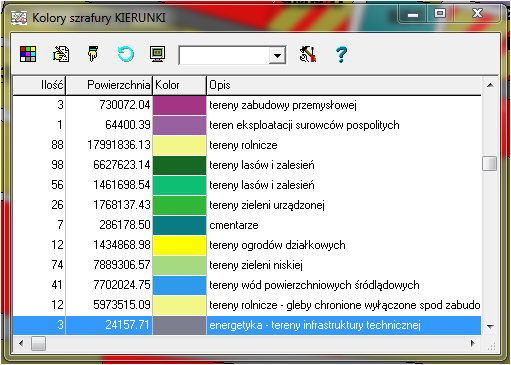Sort by the Powierzchnia column header
Image resolution: width=511 pixels, height=365 pixels.
(x=109, y=85)
